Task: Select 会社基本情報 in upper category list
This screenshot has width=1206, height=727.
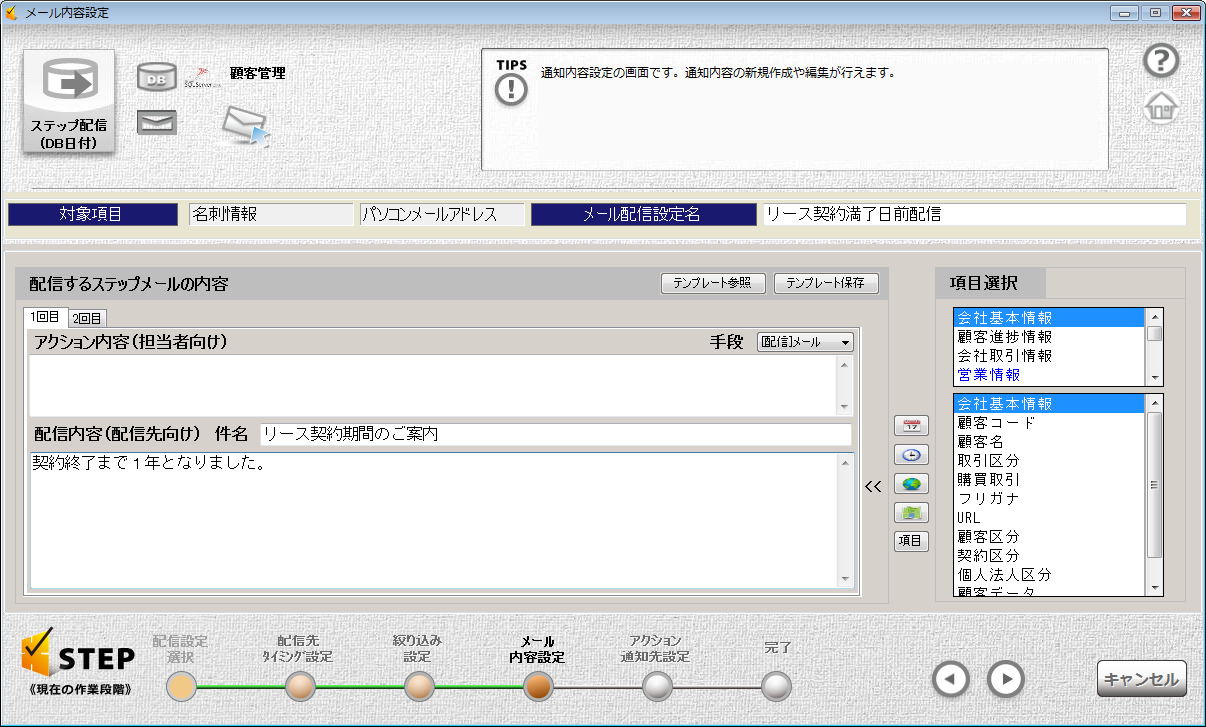Action: [x=1049, y=318]
